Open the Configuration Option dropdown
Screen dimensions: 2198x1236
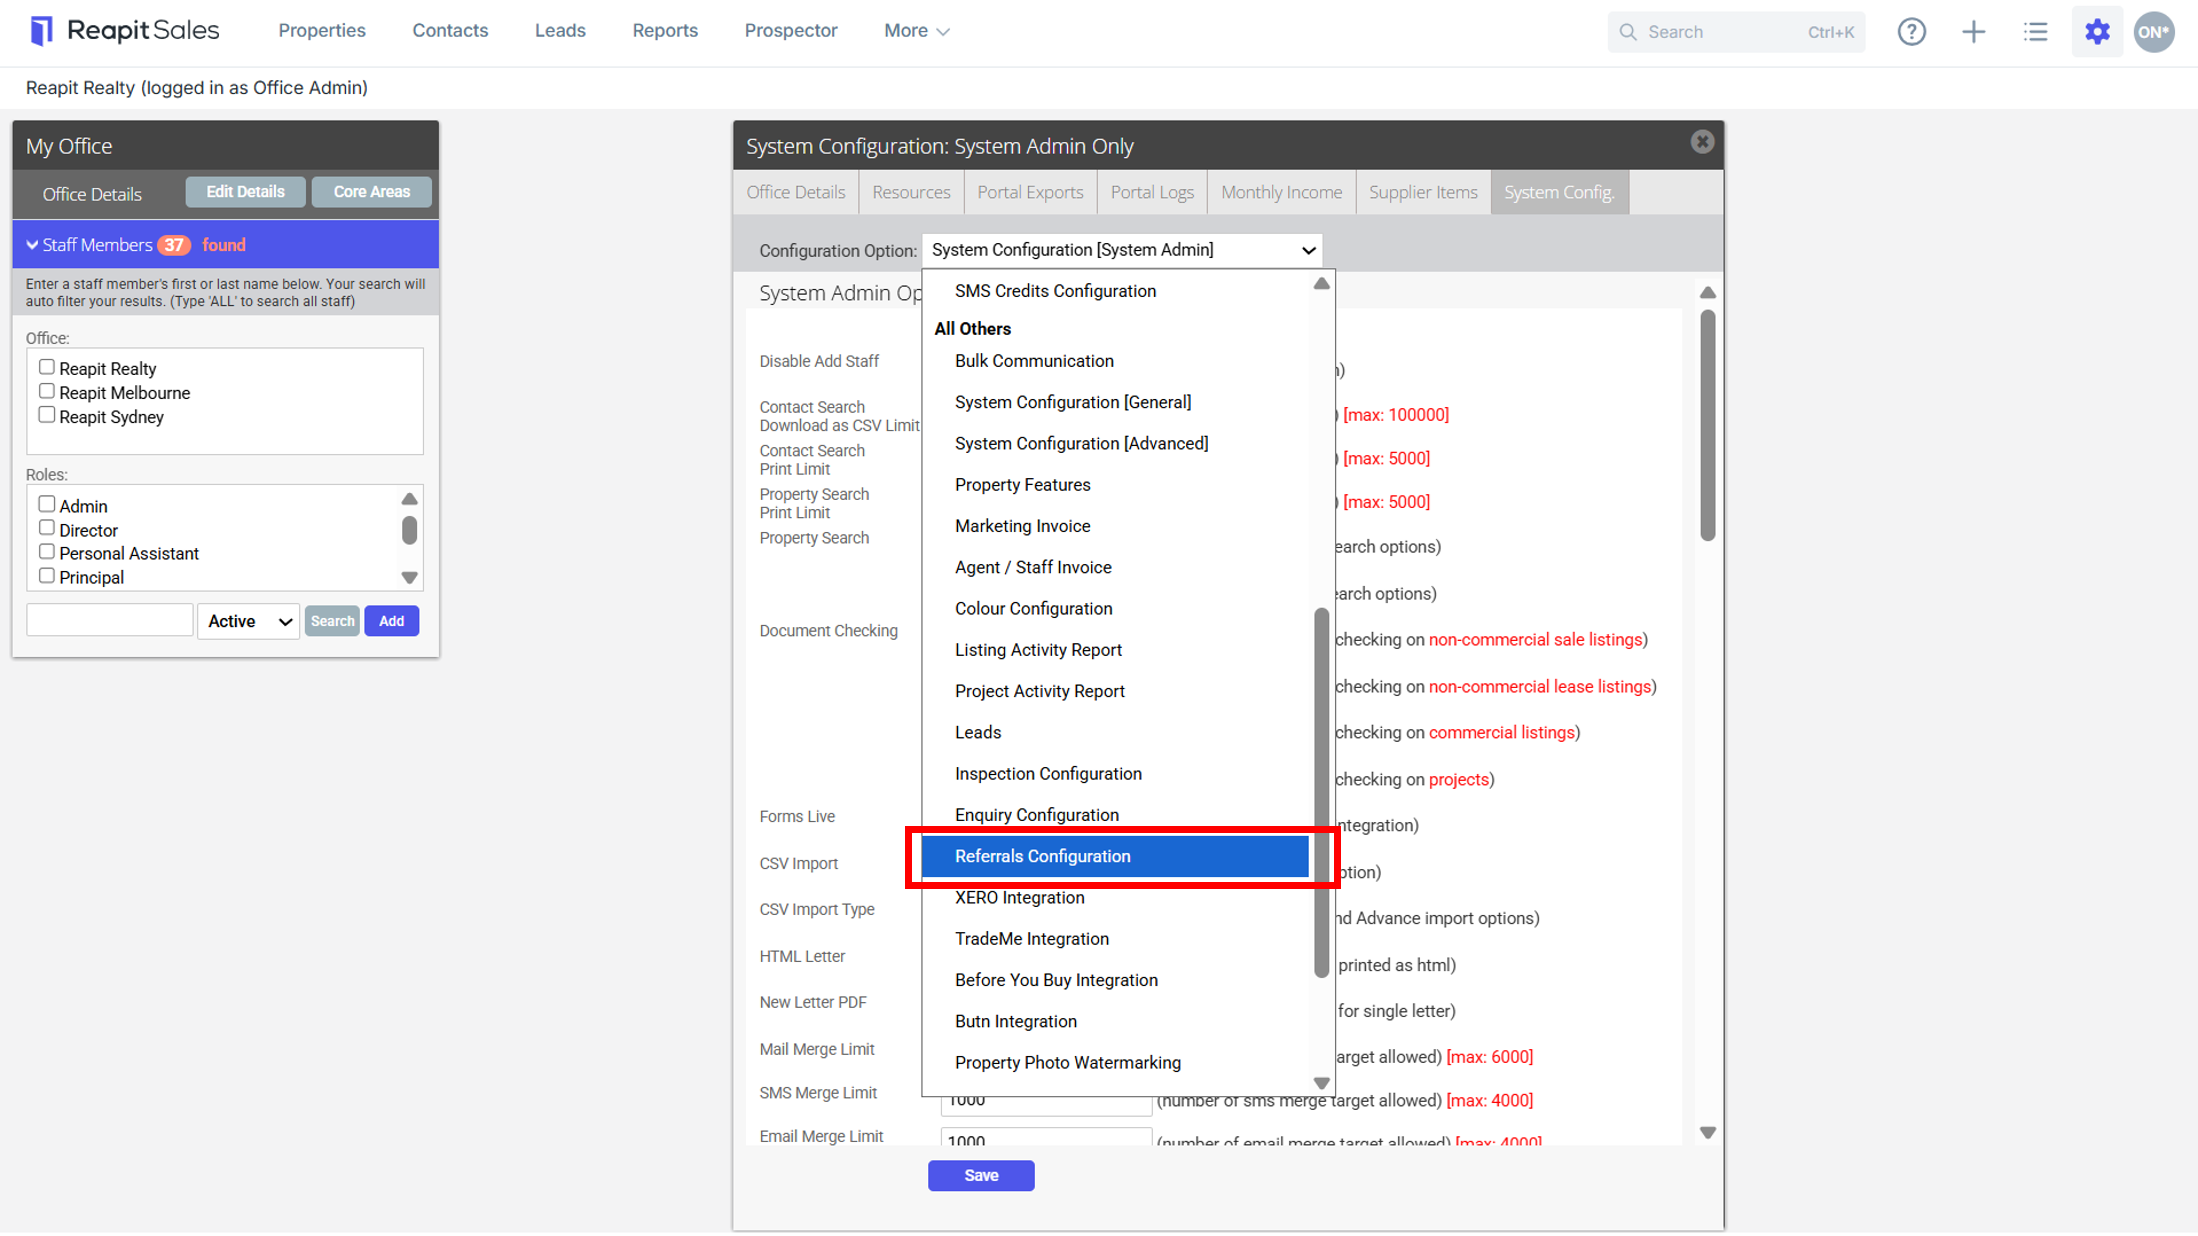click(1121, 250)
